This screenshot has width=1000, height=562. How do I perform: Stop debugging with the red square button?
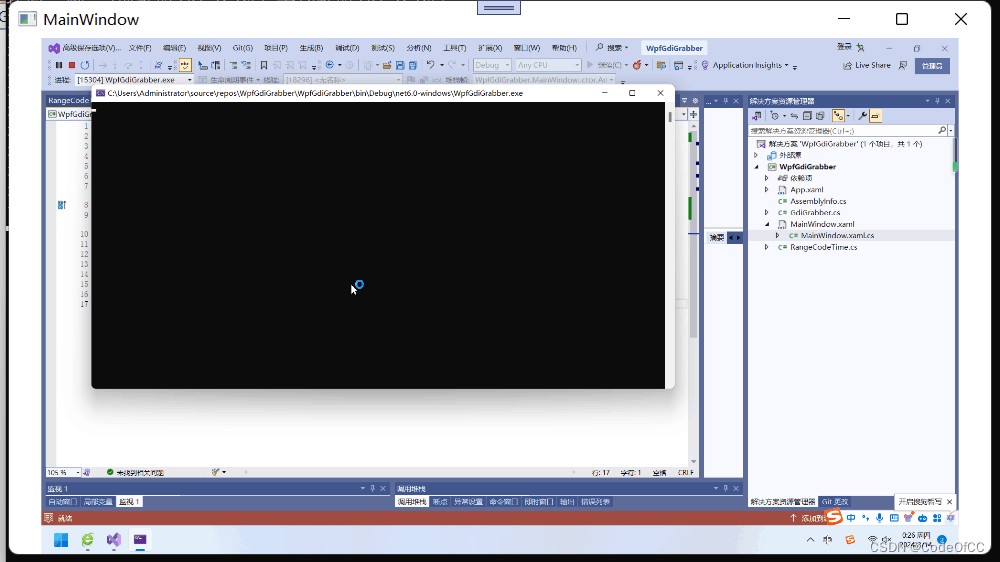click(x=72, y=65)
